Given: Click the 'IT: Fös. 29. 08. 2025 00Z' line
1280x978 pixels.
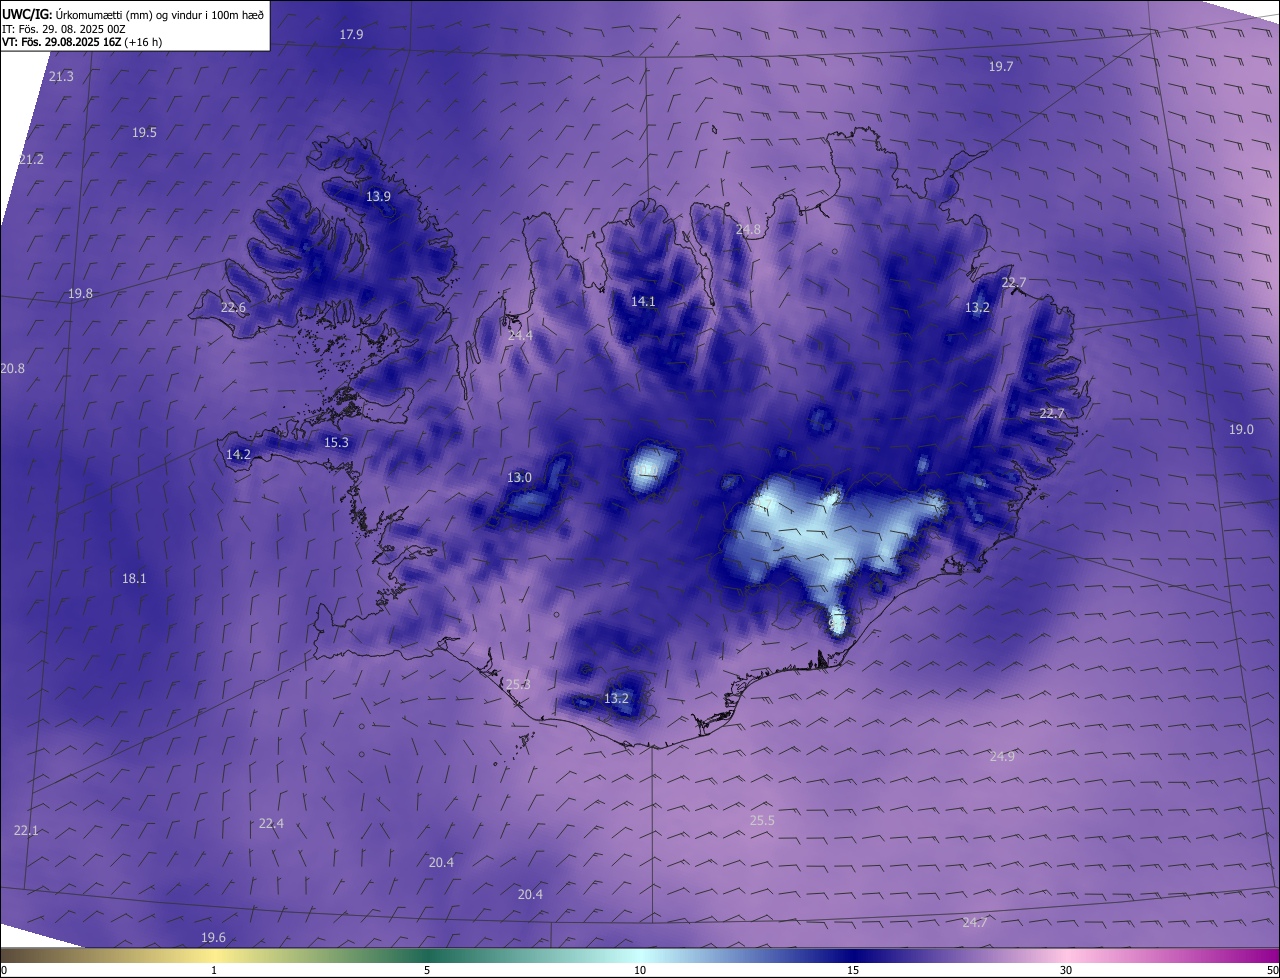Looking at the screenshot, I should (x=64, y=29).
